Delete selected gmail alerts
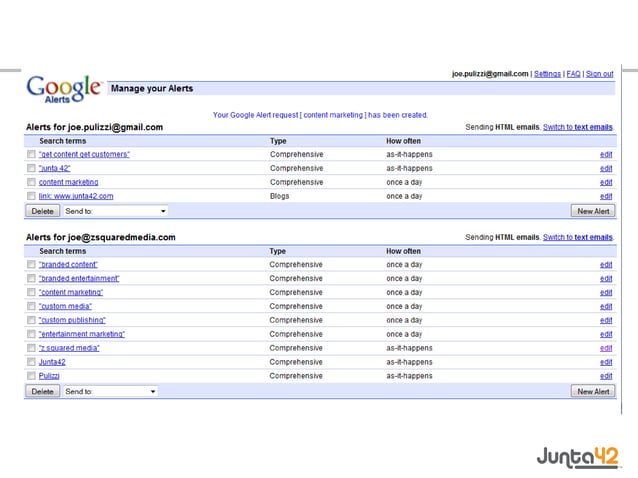The width and height of the screenshot is (638, 478). pyautogui.click(x=43, y=211)
